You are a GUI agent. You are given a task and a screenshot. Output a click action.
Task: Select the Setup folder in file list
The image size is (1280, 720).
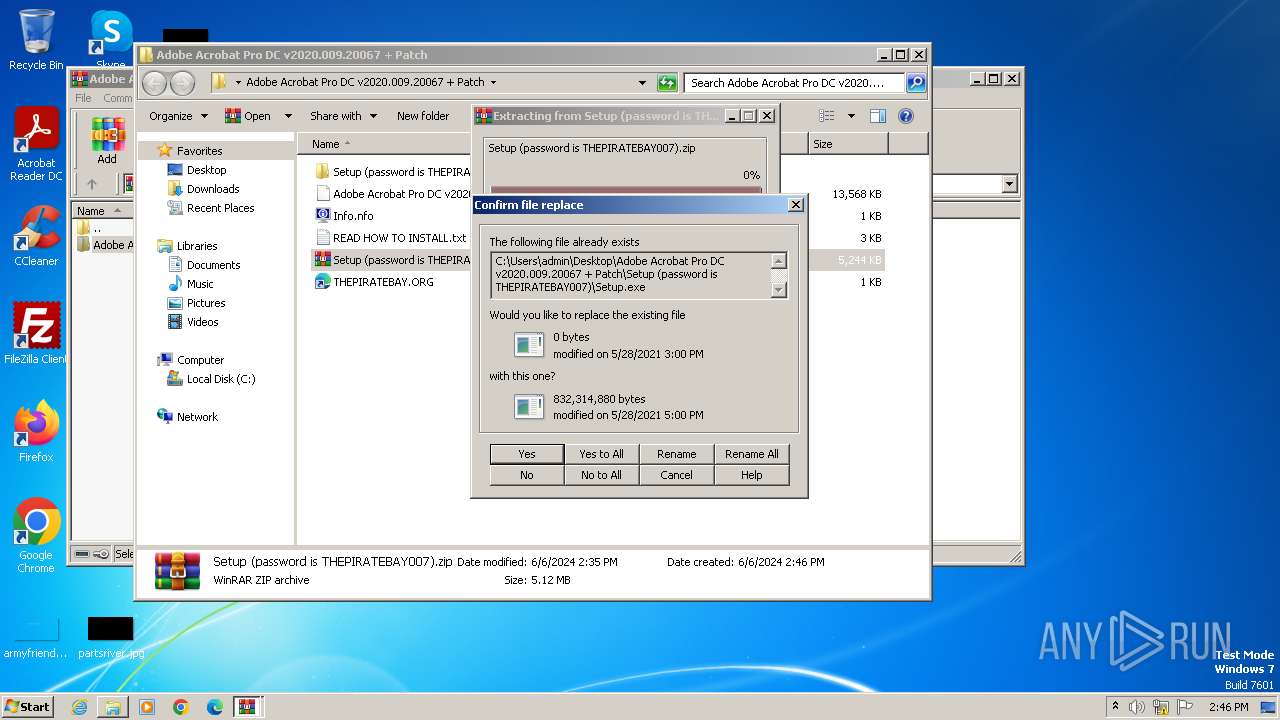pos(392,172)
